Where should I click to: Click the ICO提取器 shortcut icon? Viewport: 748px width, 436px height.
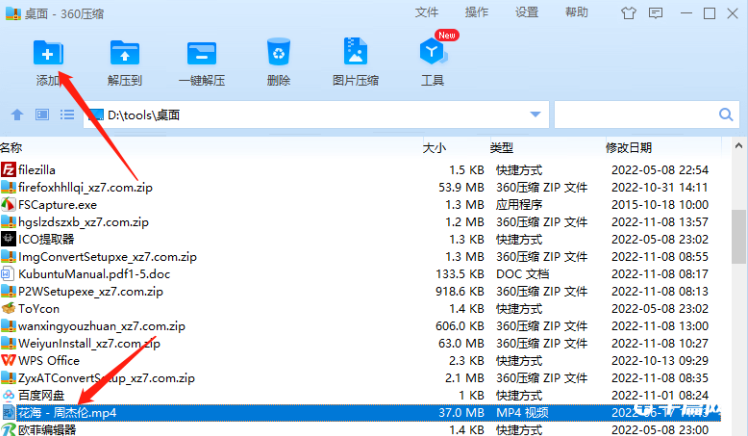[8, 239]
